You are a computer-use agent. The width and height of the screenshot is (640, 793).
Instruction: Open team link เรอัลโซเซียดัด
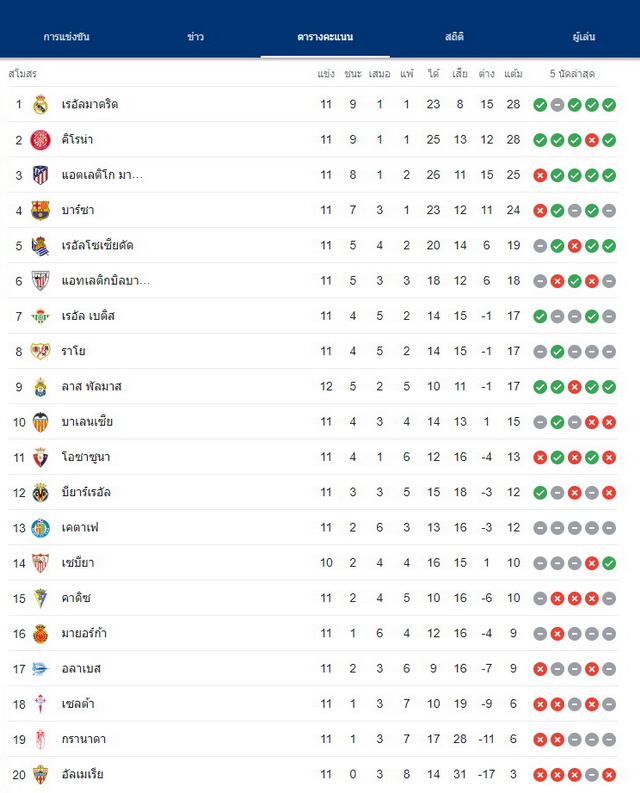tap(98, 245)
